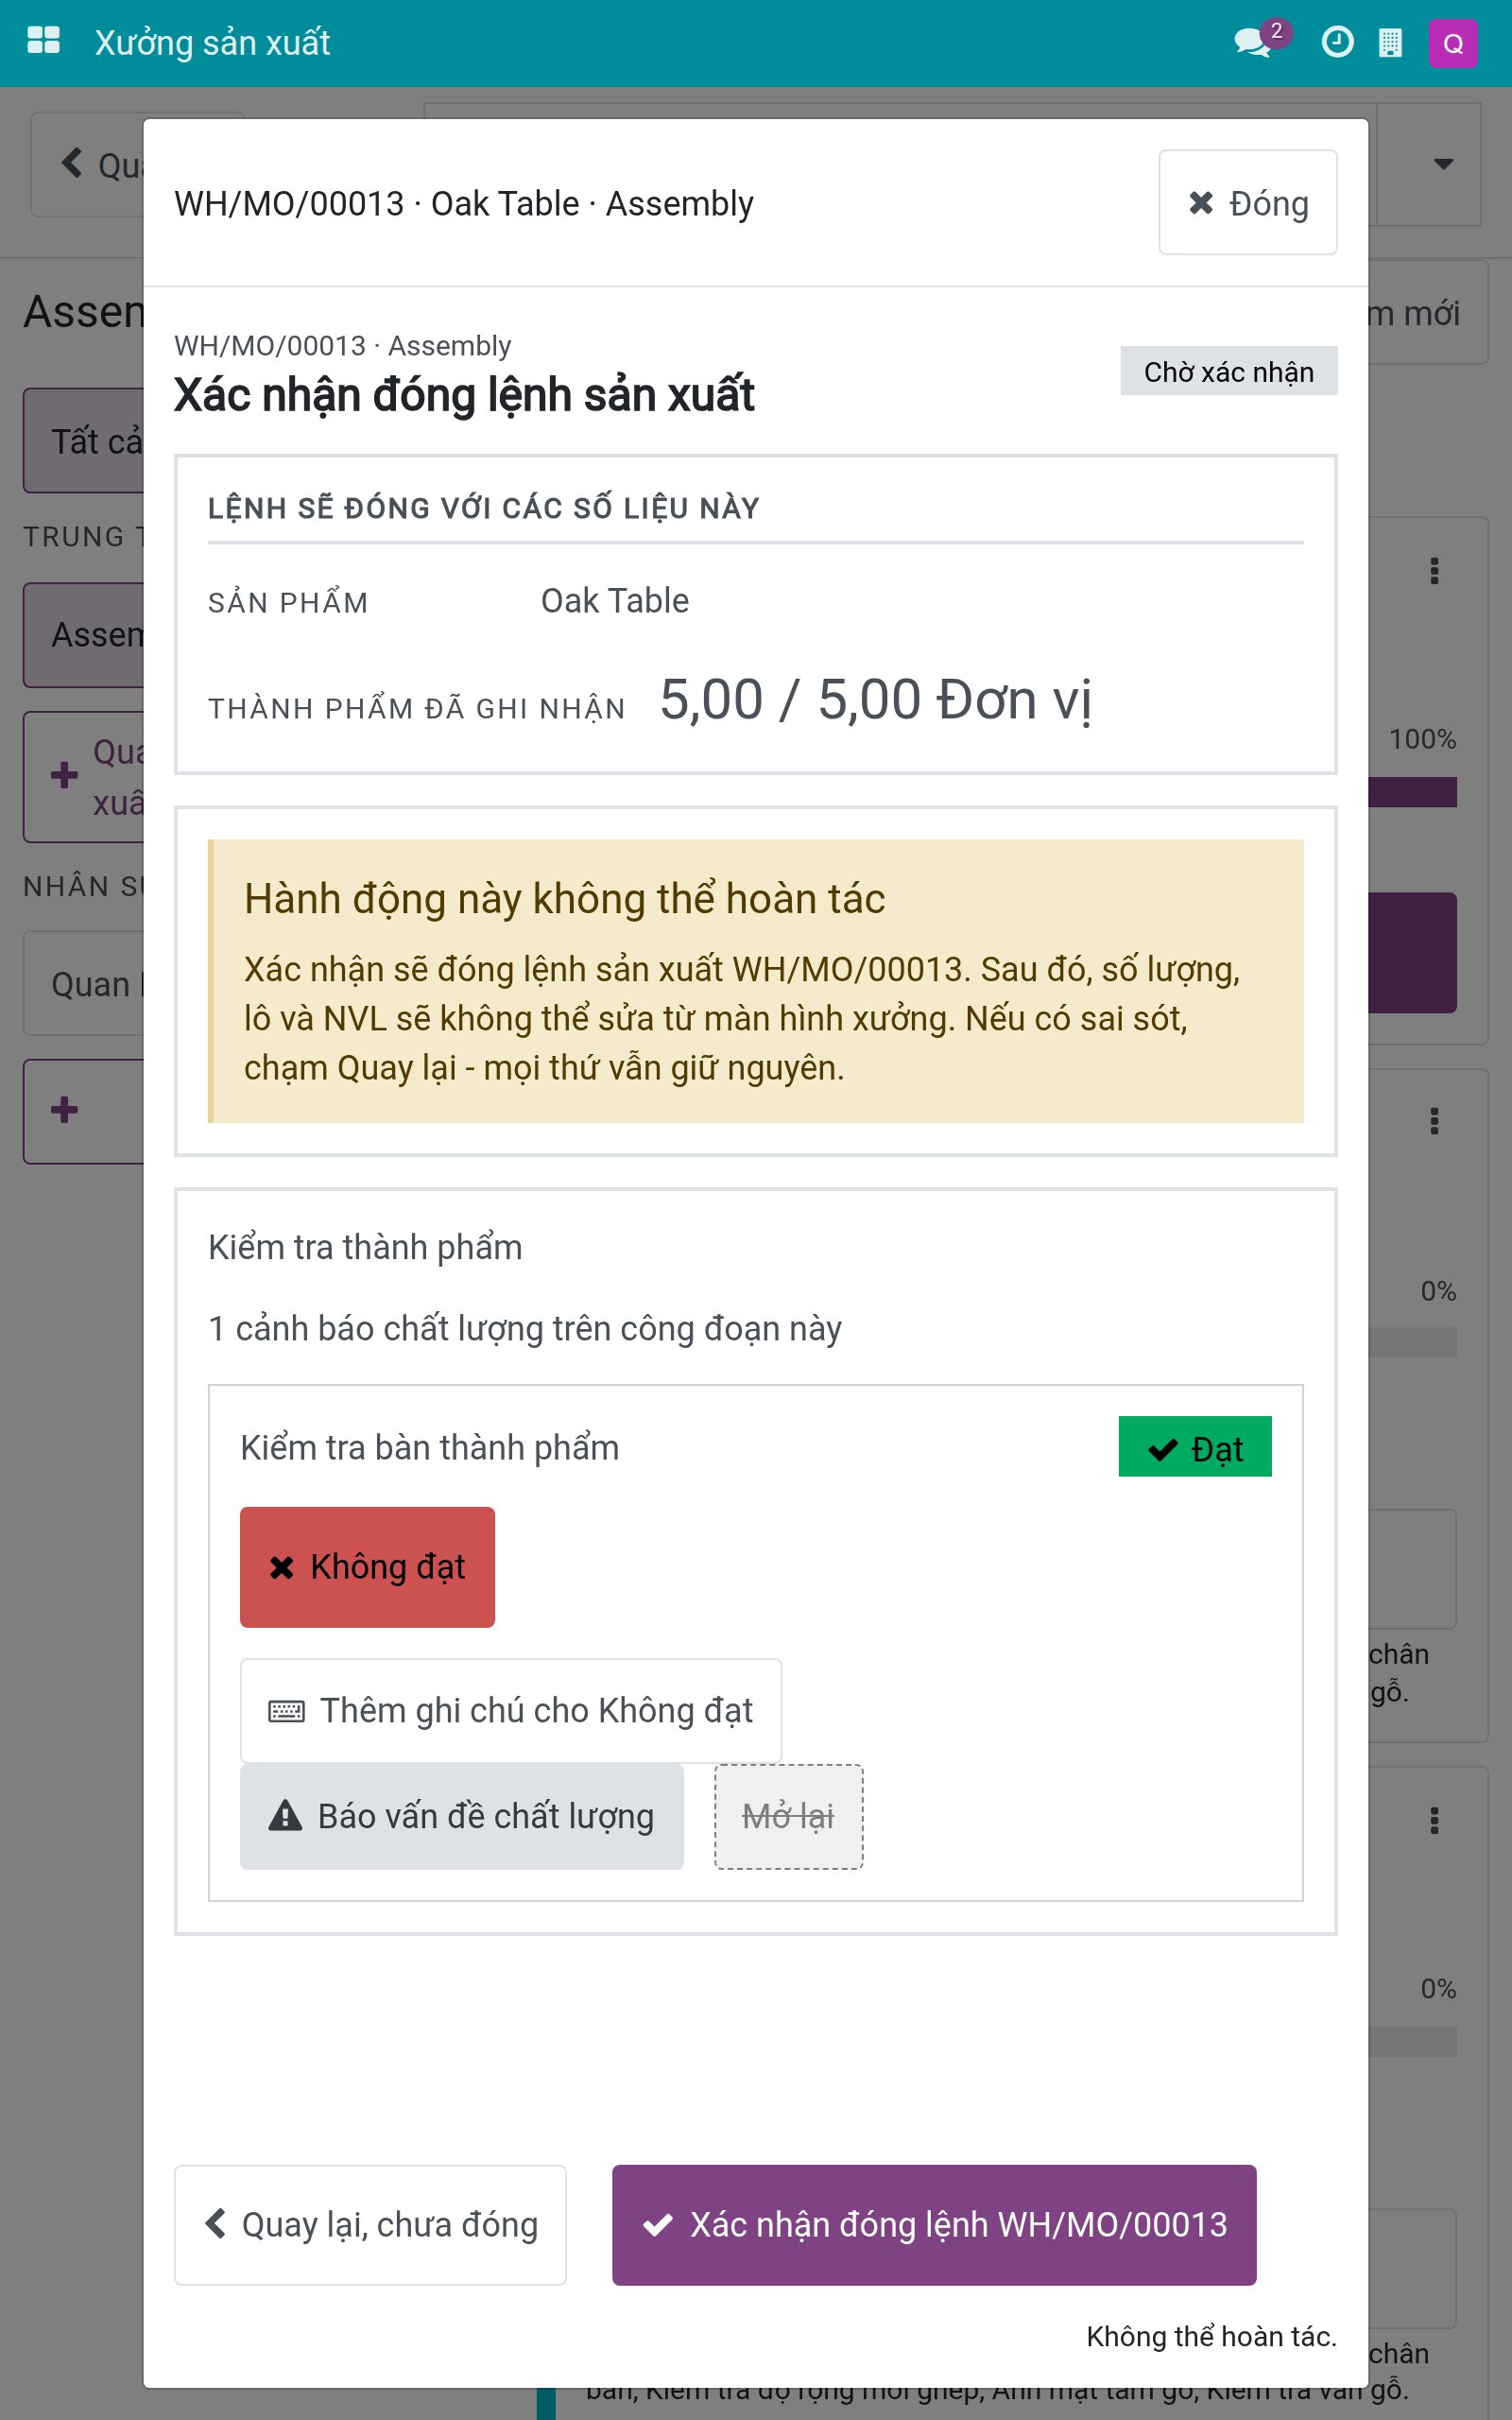Open the purple Q user avatar

(x=1453, y=43)
